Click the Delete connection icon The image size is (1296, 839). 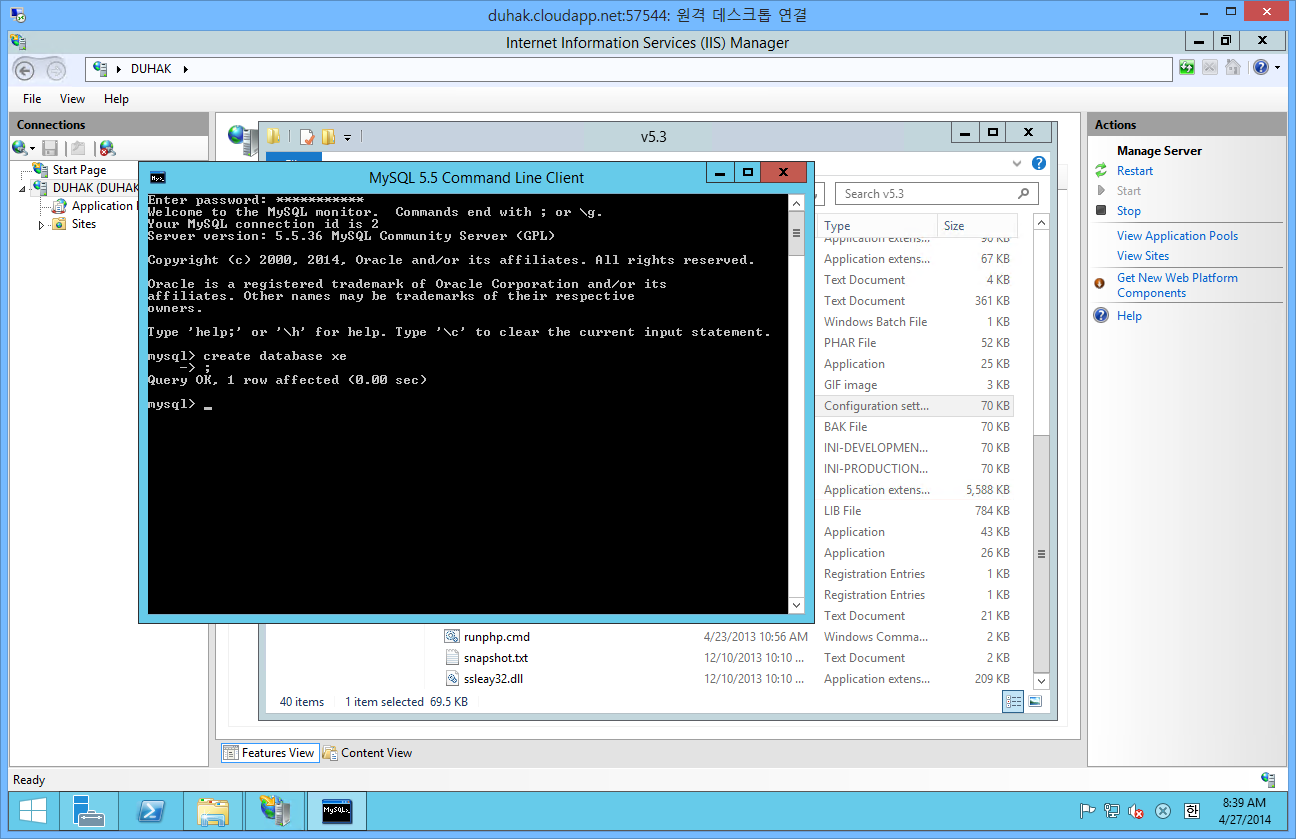(107, 148)
